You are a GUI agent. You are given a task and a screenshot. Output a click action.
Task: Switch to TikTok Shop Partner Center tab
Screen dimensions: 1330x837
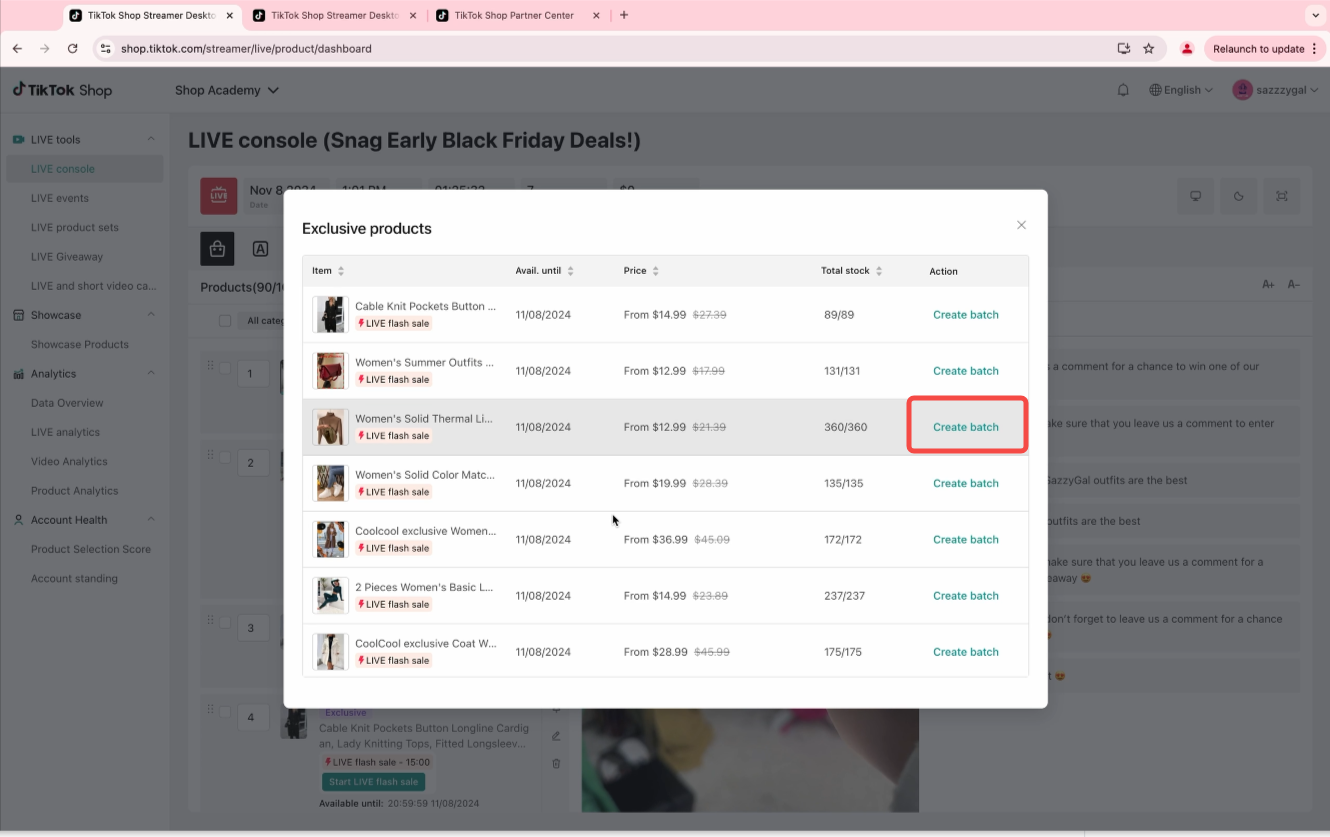pyautogui.click(x=513, y=15)
